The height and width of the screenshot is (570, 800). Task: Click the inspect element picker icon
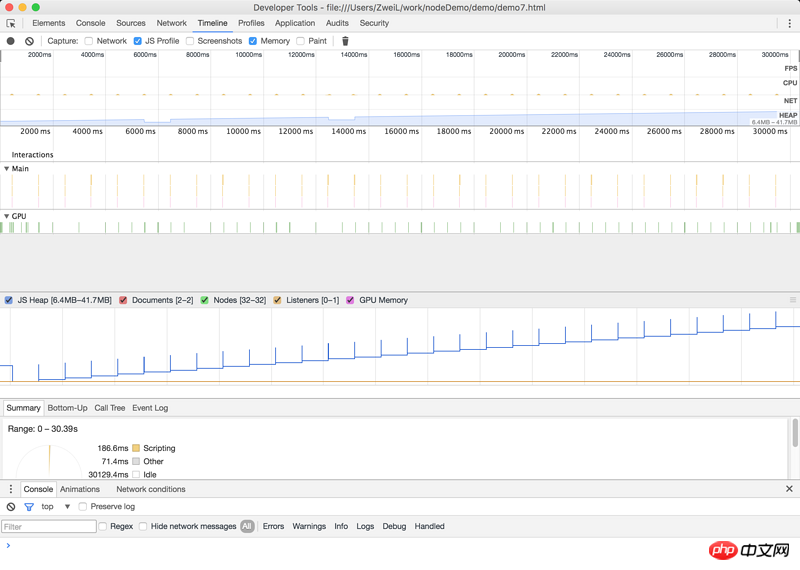click(11, 23)
